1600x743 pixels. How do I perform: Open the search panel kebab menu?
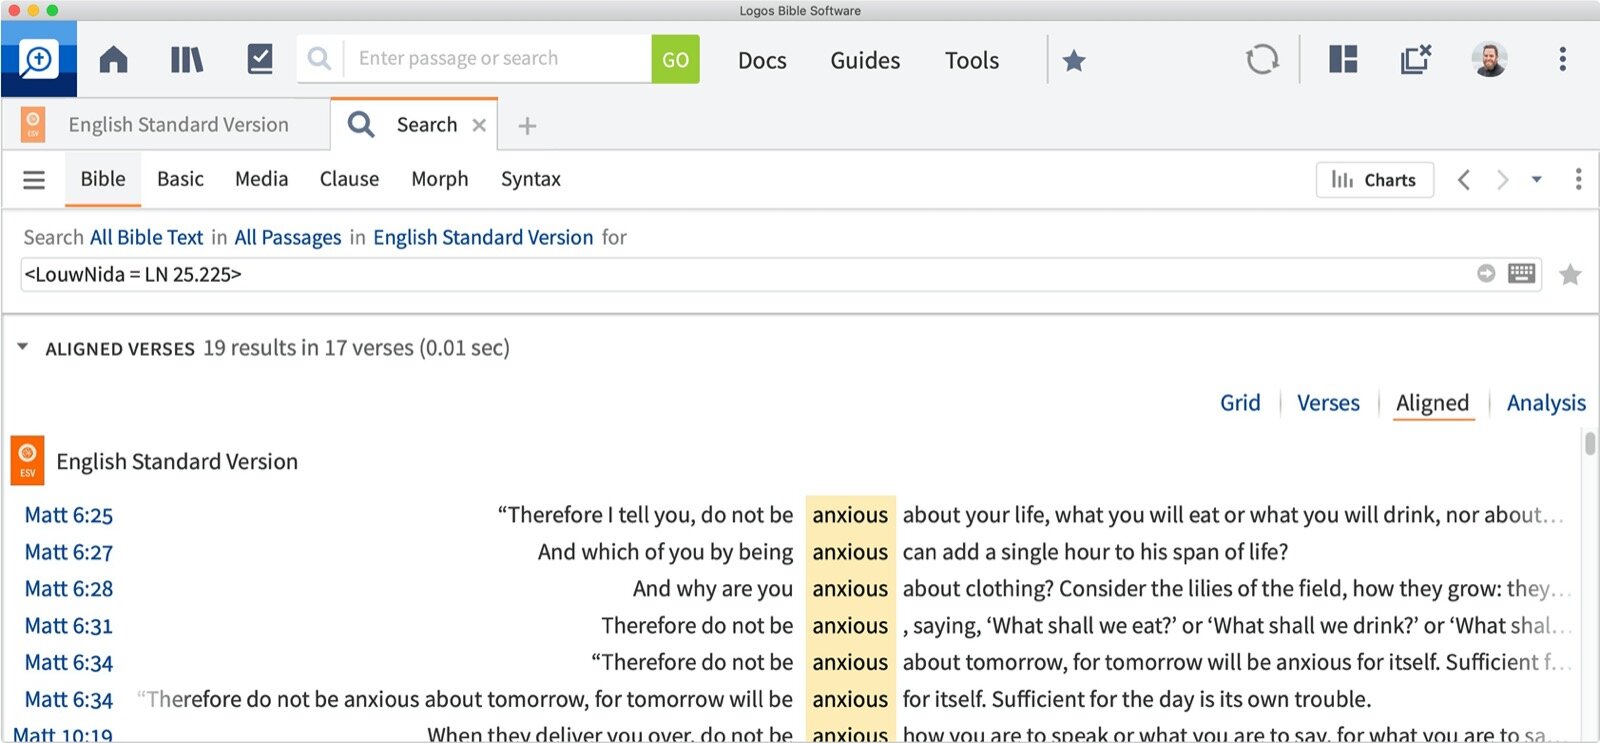point(1578,179)
